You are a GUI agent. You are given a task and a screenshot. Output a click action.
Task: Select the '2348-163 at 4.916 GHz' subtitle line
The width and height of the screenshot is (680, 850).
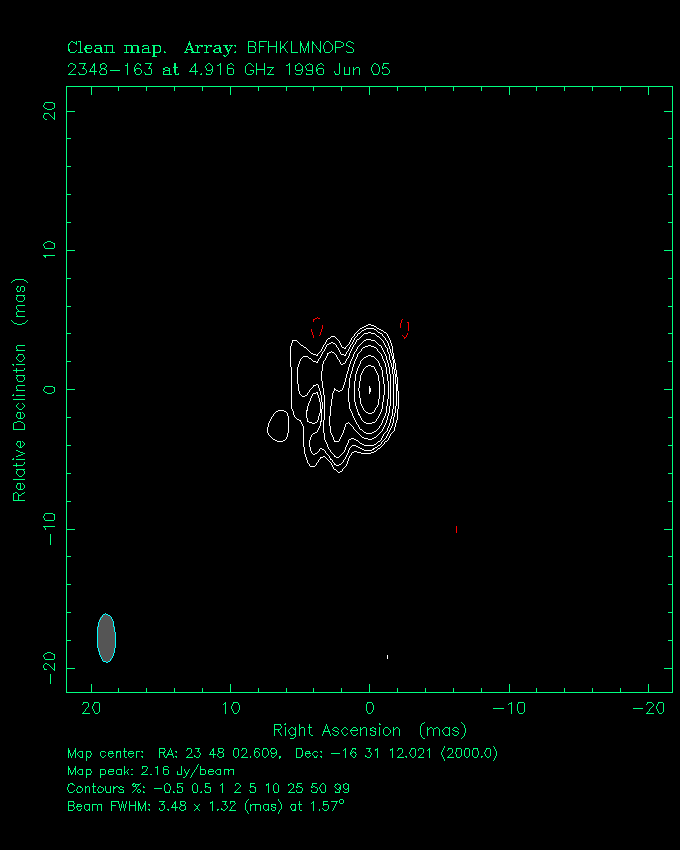[228, 70]
